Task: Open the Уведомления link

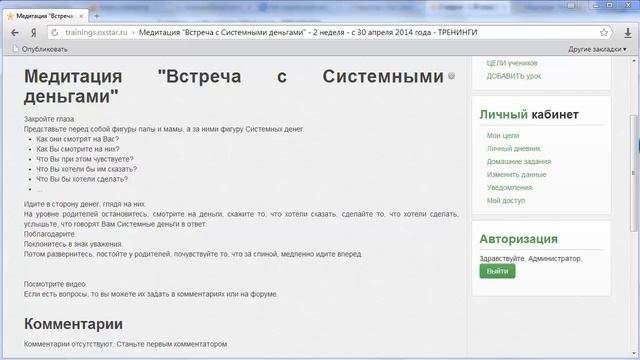Action: (509, 188)
